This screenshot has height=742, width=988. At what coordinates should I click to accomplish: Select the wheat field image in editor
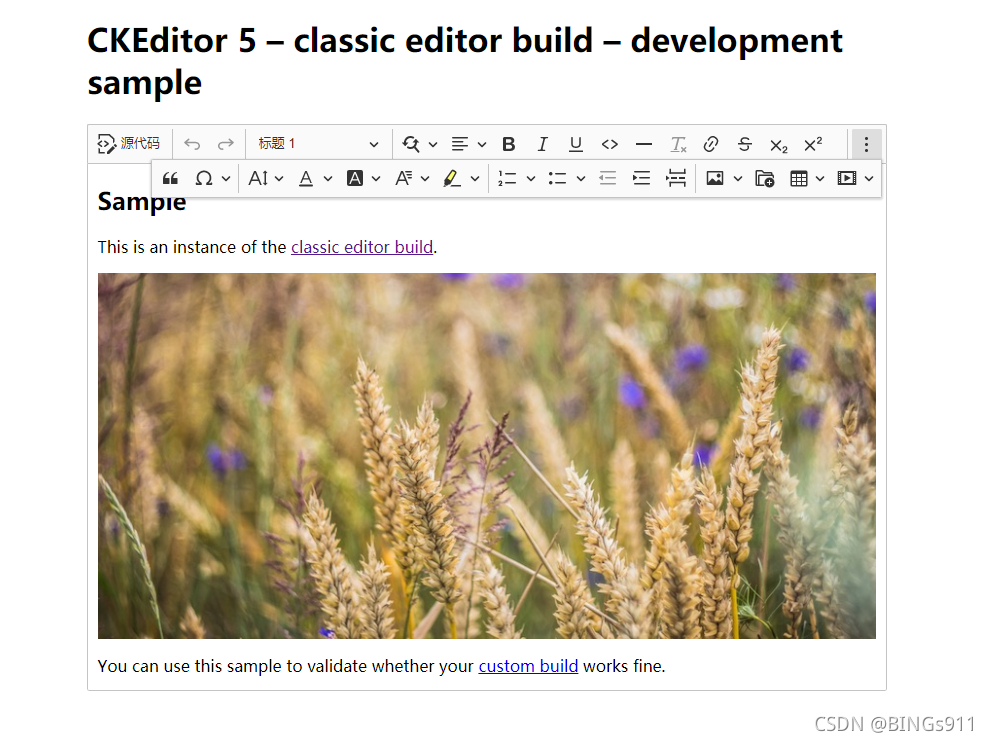[x=486, y=455]
